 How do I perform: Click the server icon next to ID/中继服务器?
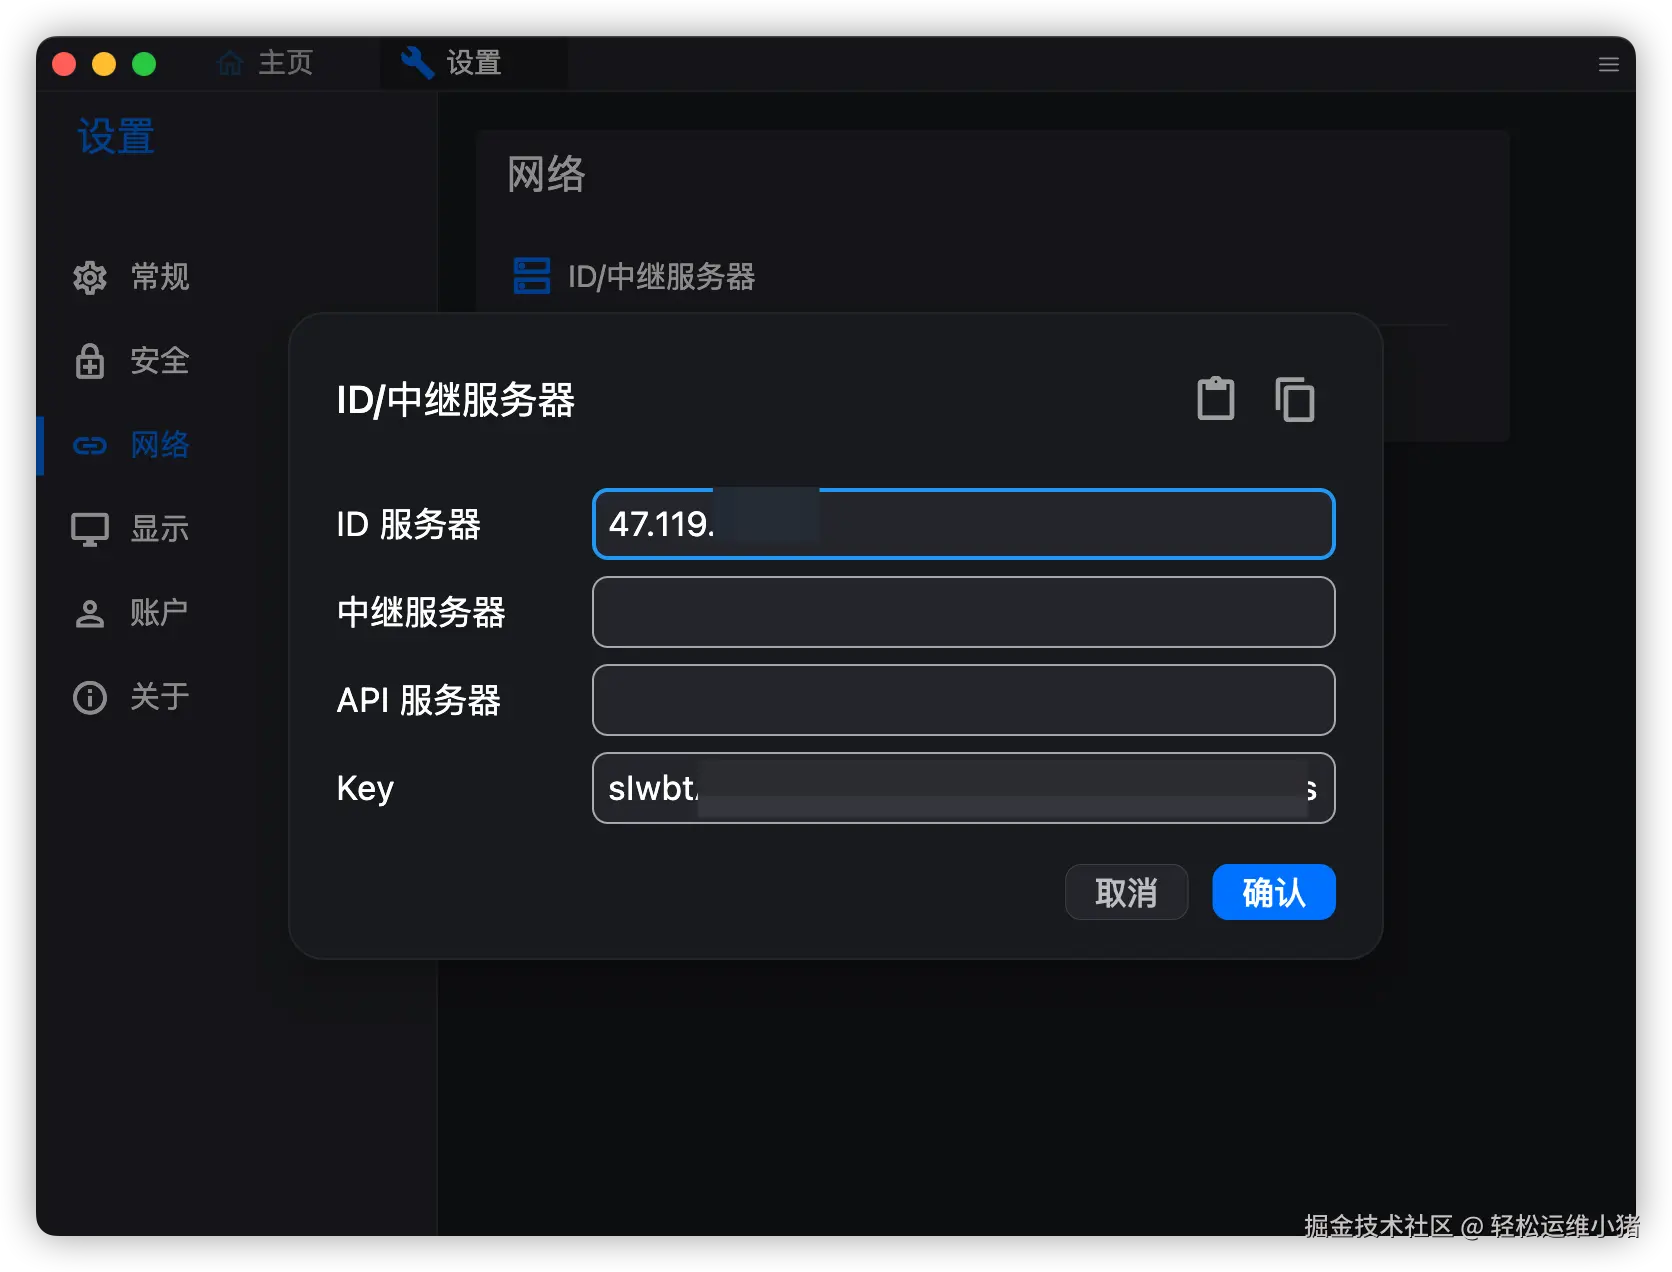[x=531, y=276]
